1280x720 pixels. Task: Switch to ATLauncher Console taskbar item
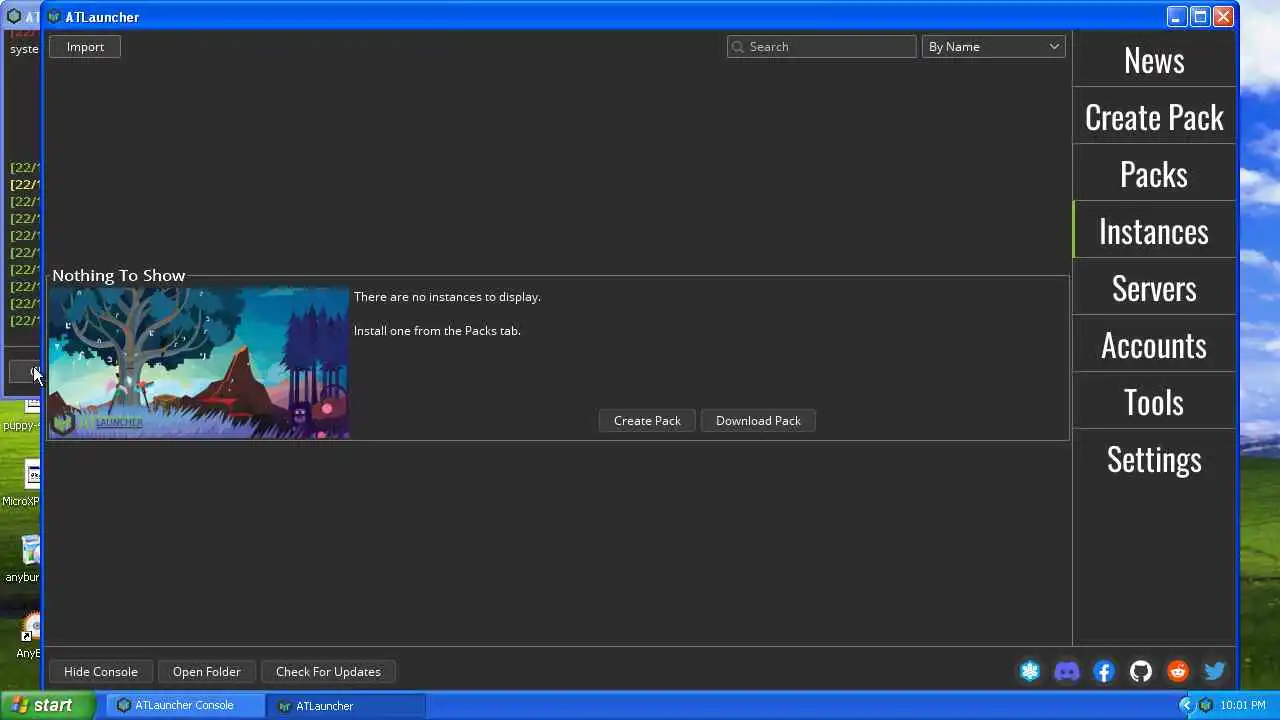pos(185,705)
